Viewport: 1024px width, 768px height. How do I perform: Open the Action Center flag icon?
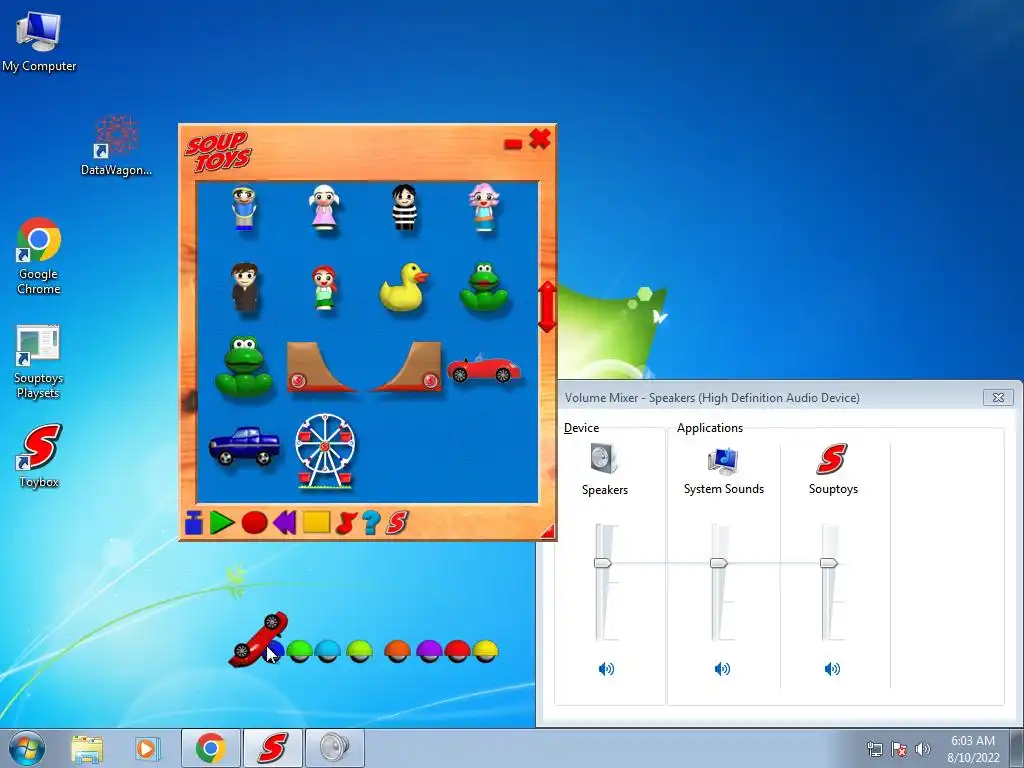[x=899, y=749]
